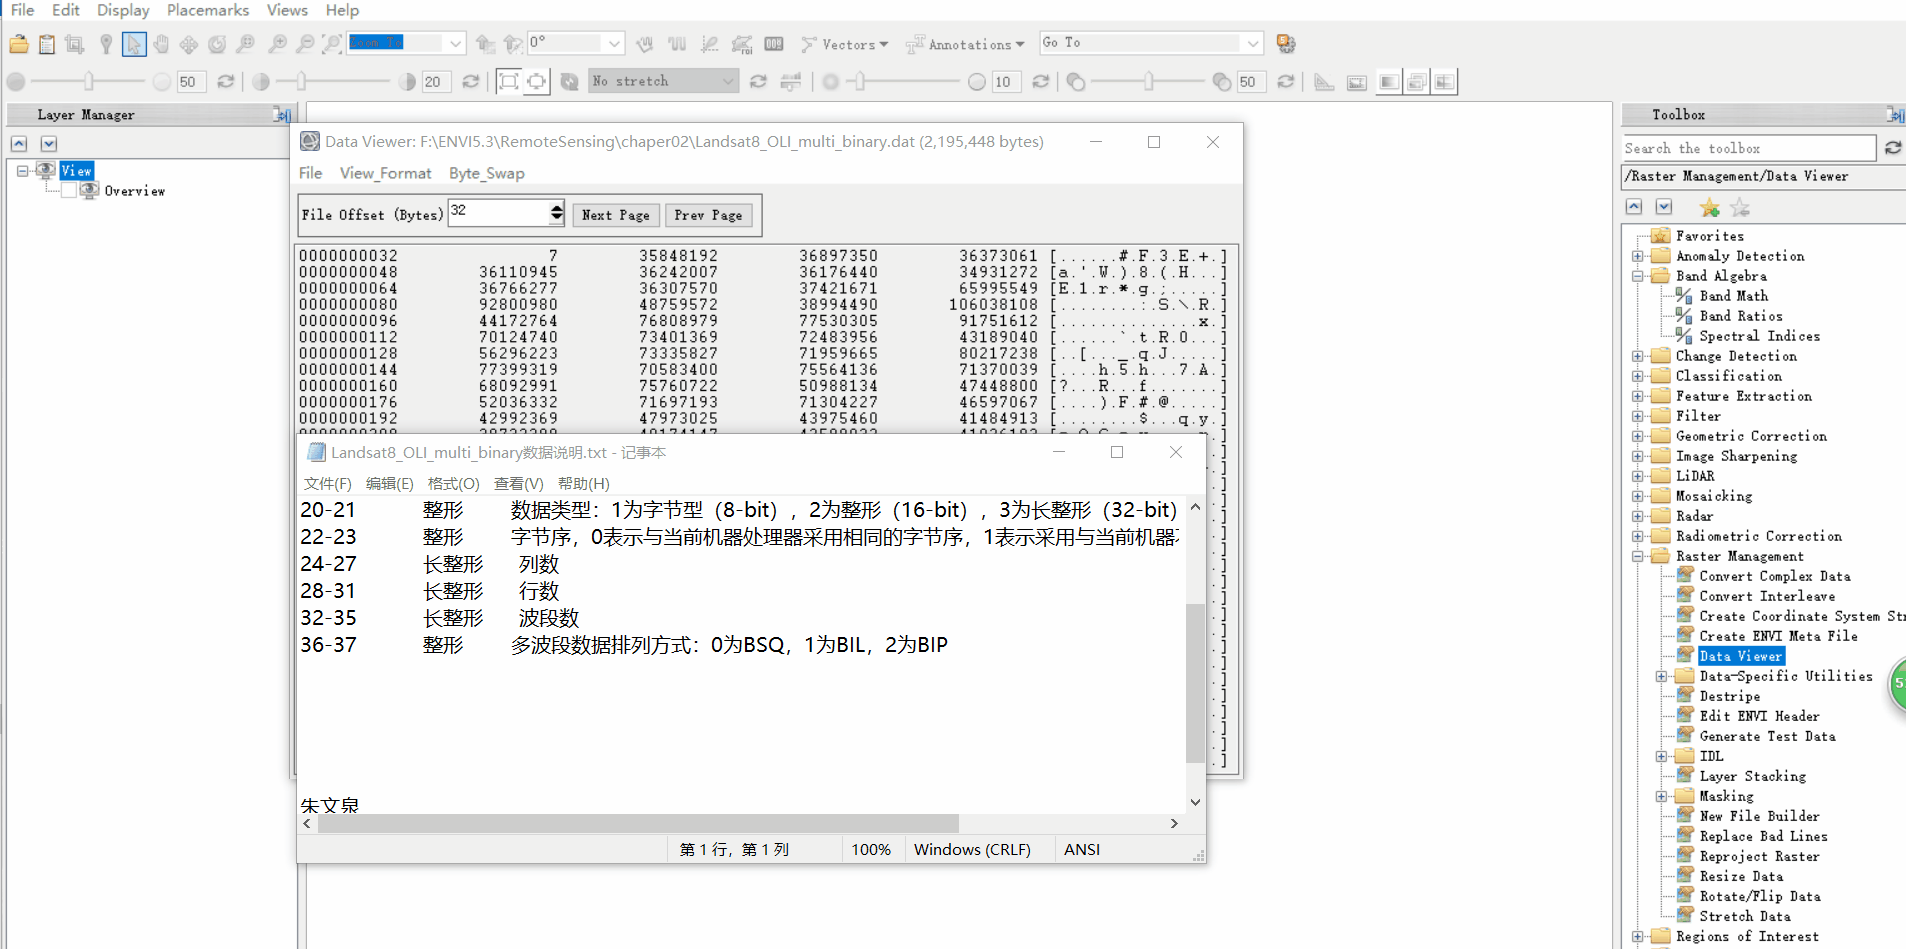The image size is (1906, 949).
Task: Click the transparency slider handle
Action: pos(1149,82)
